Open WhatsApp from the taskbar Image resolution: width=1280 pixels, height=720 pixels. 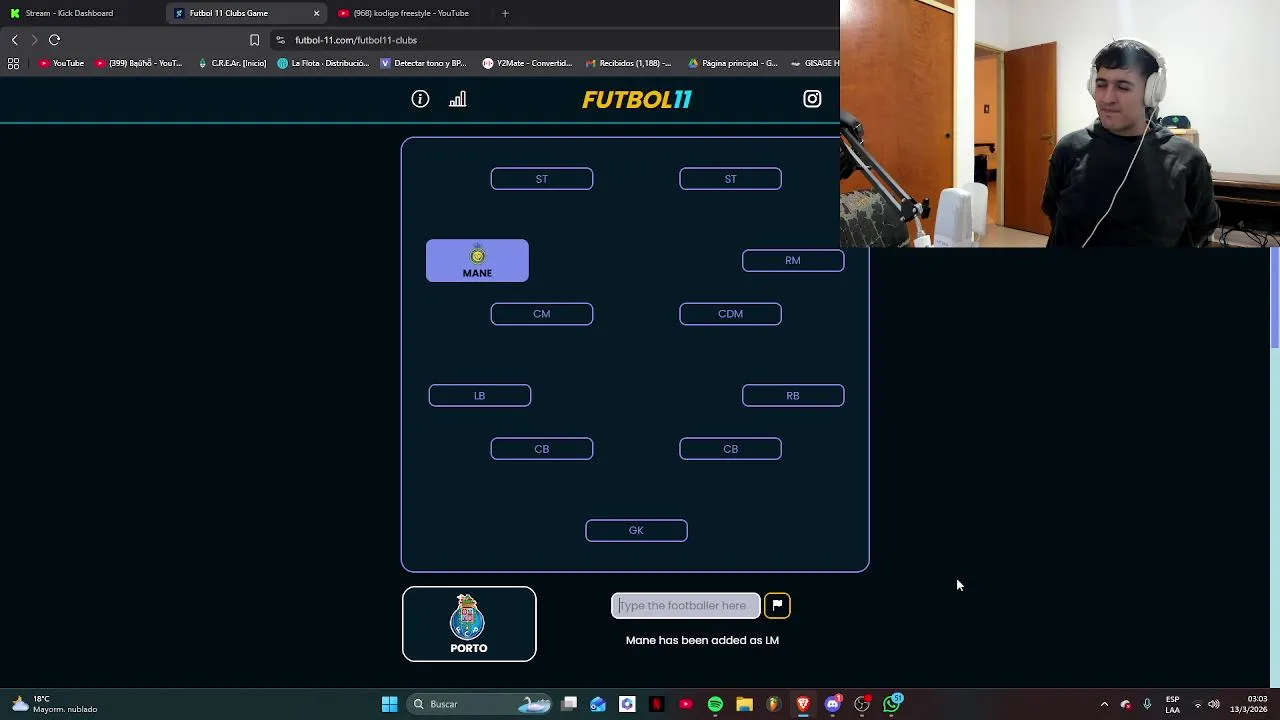[x=892, y=704]
